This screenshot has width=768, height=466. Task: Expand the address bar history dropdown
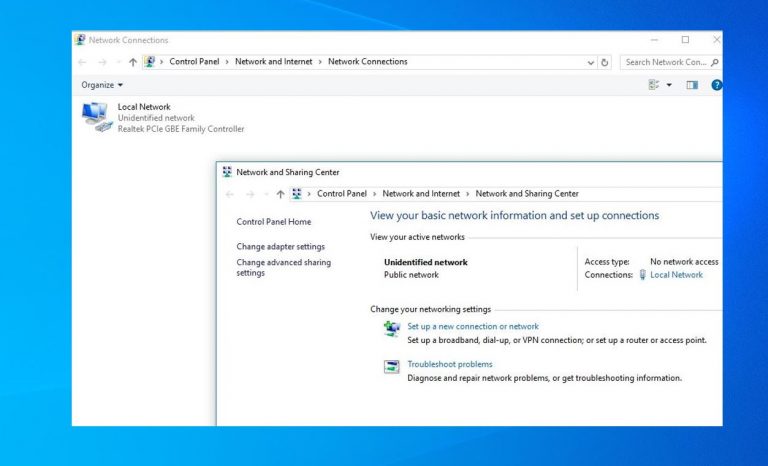pos(590,62)
